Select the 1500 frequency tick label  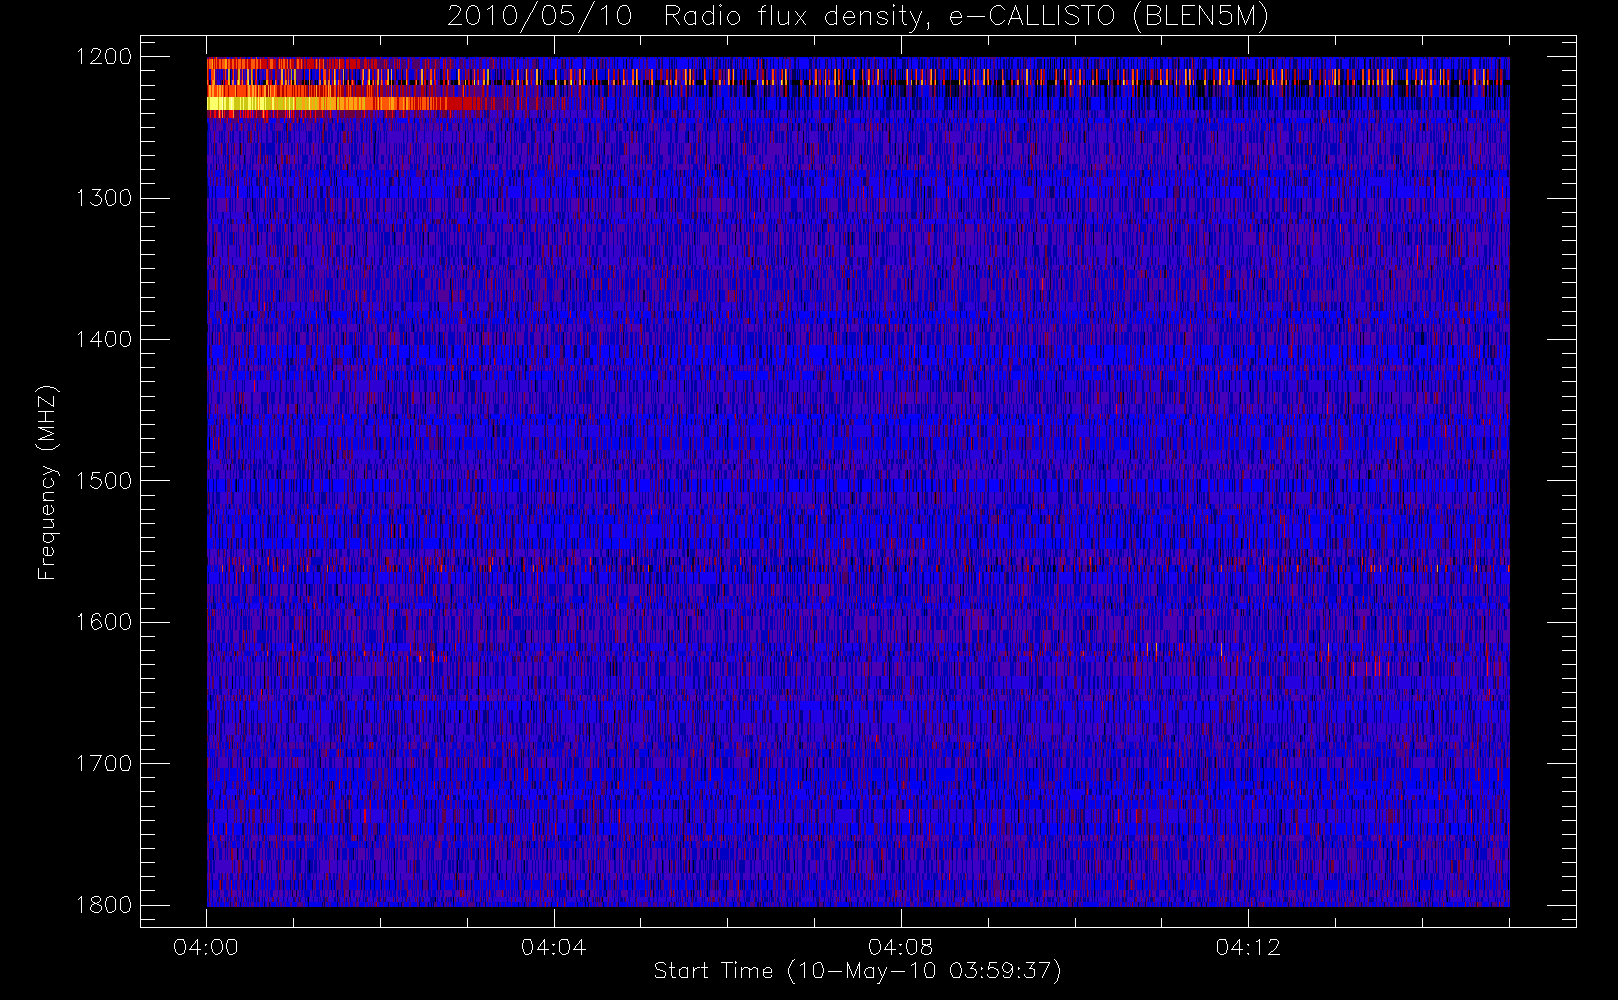point(105,480)
